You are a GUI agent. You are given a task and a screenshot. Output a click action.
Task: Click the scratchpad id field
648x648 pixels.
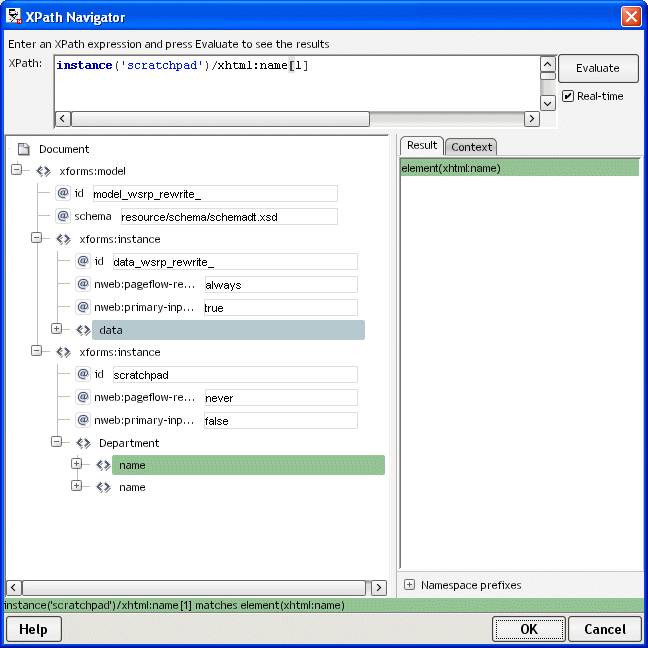(x=235, y=375)
